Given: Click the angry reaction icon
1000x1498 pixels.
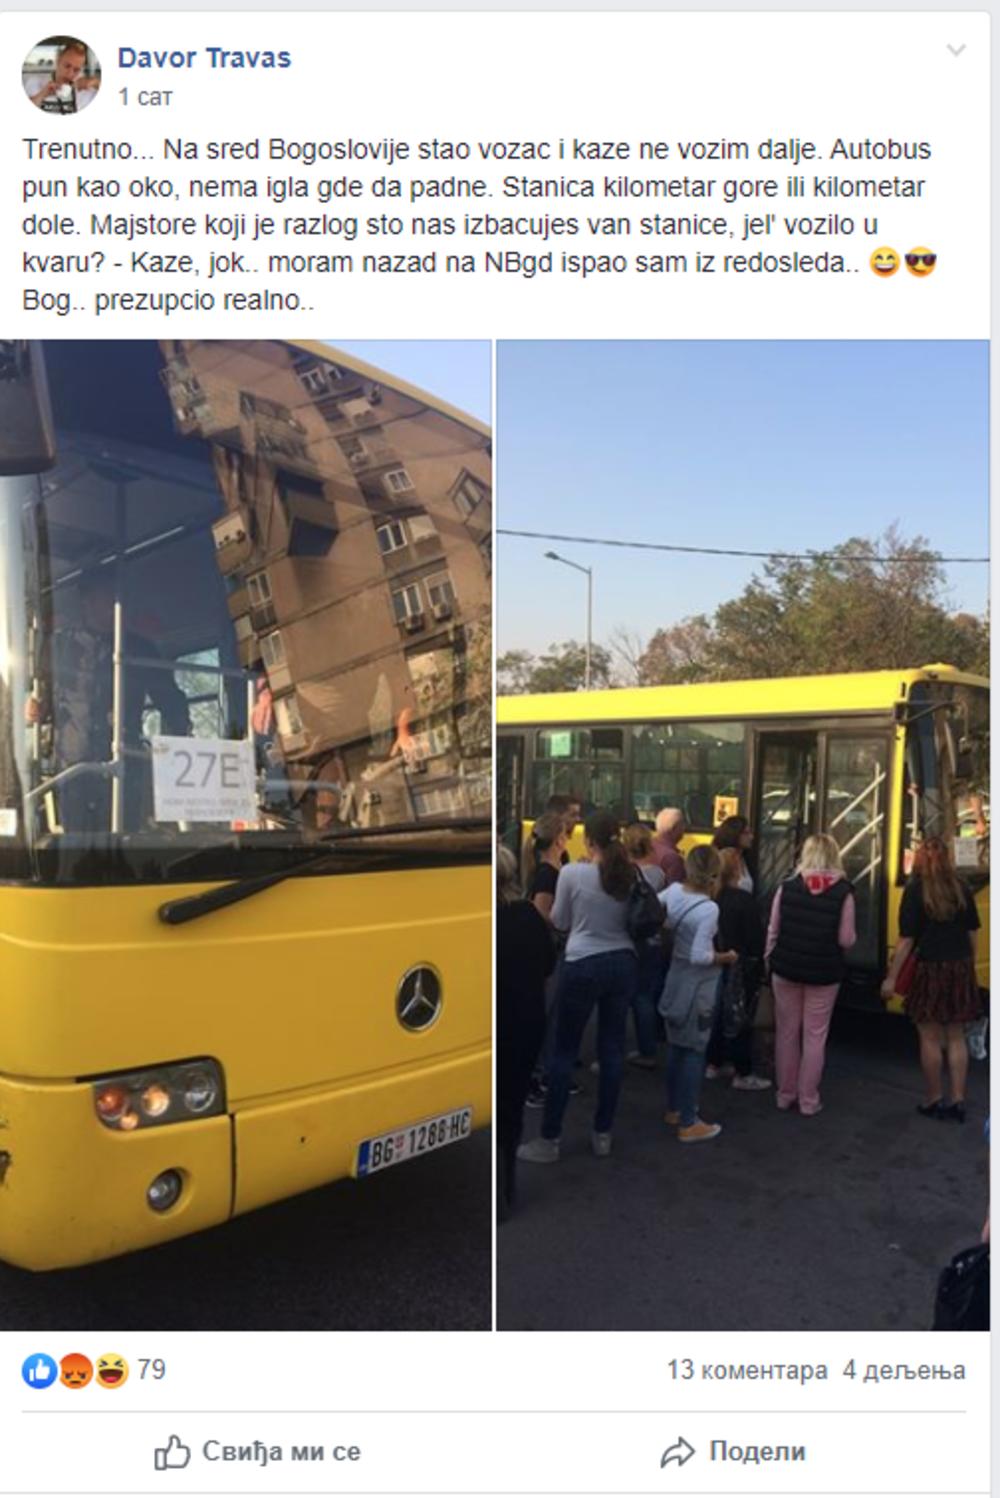Looking at the screenshot, I should pos(75,1371).
